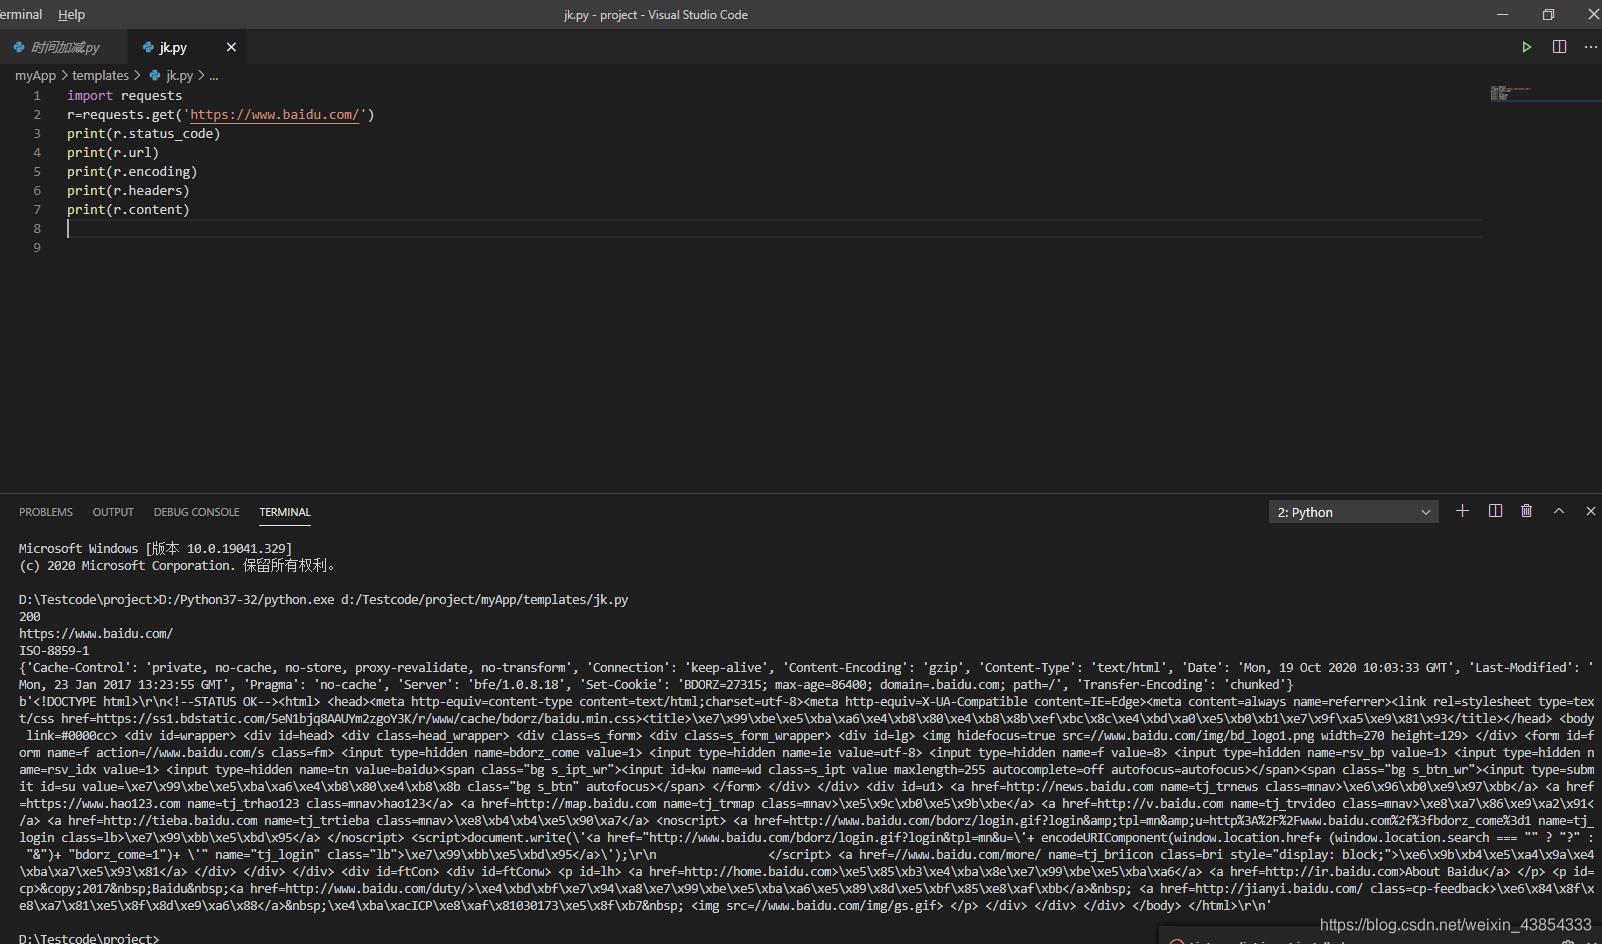
Task: Open the Help menu
Action: [x=71, y=14]
